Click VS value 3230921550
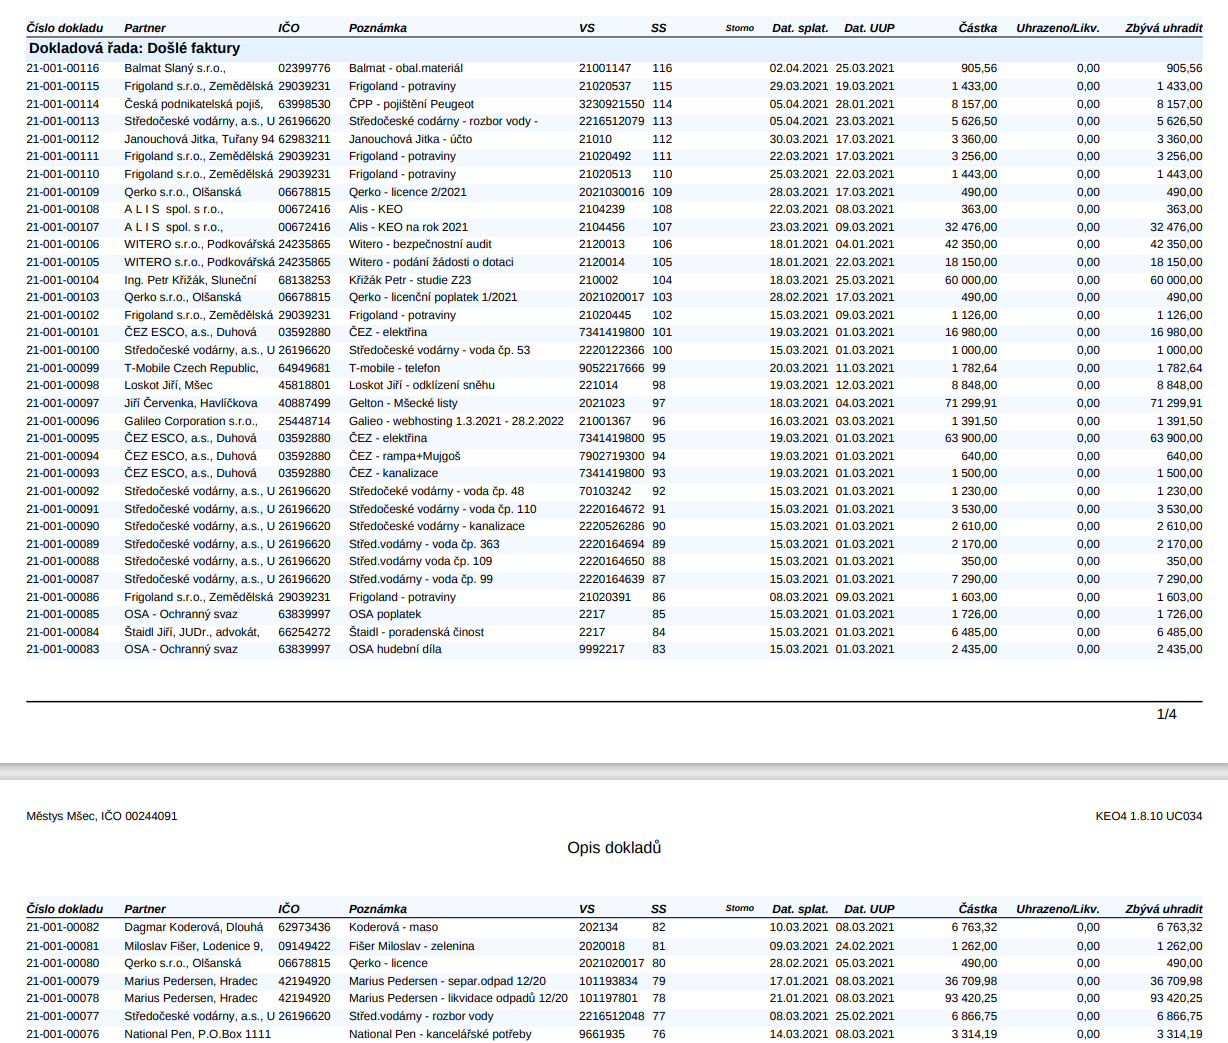This screenshot has height=1043, width=1228. click(x=611, y=104)
